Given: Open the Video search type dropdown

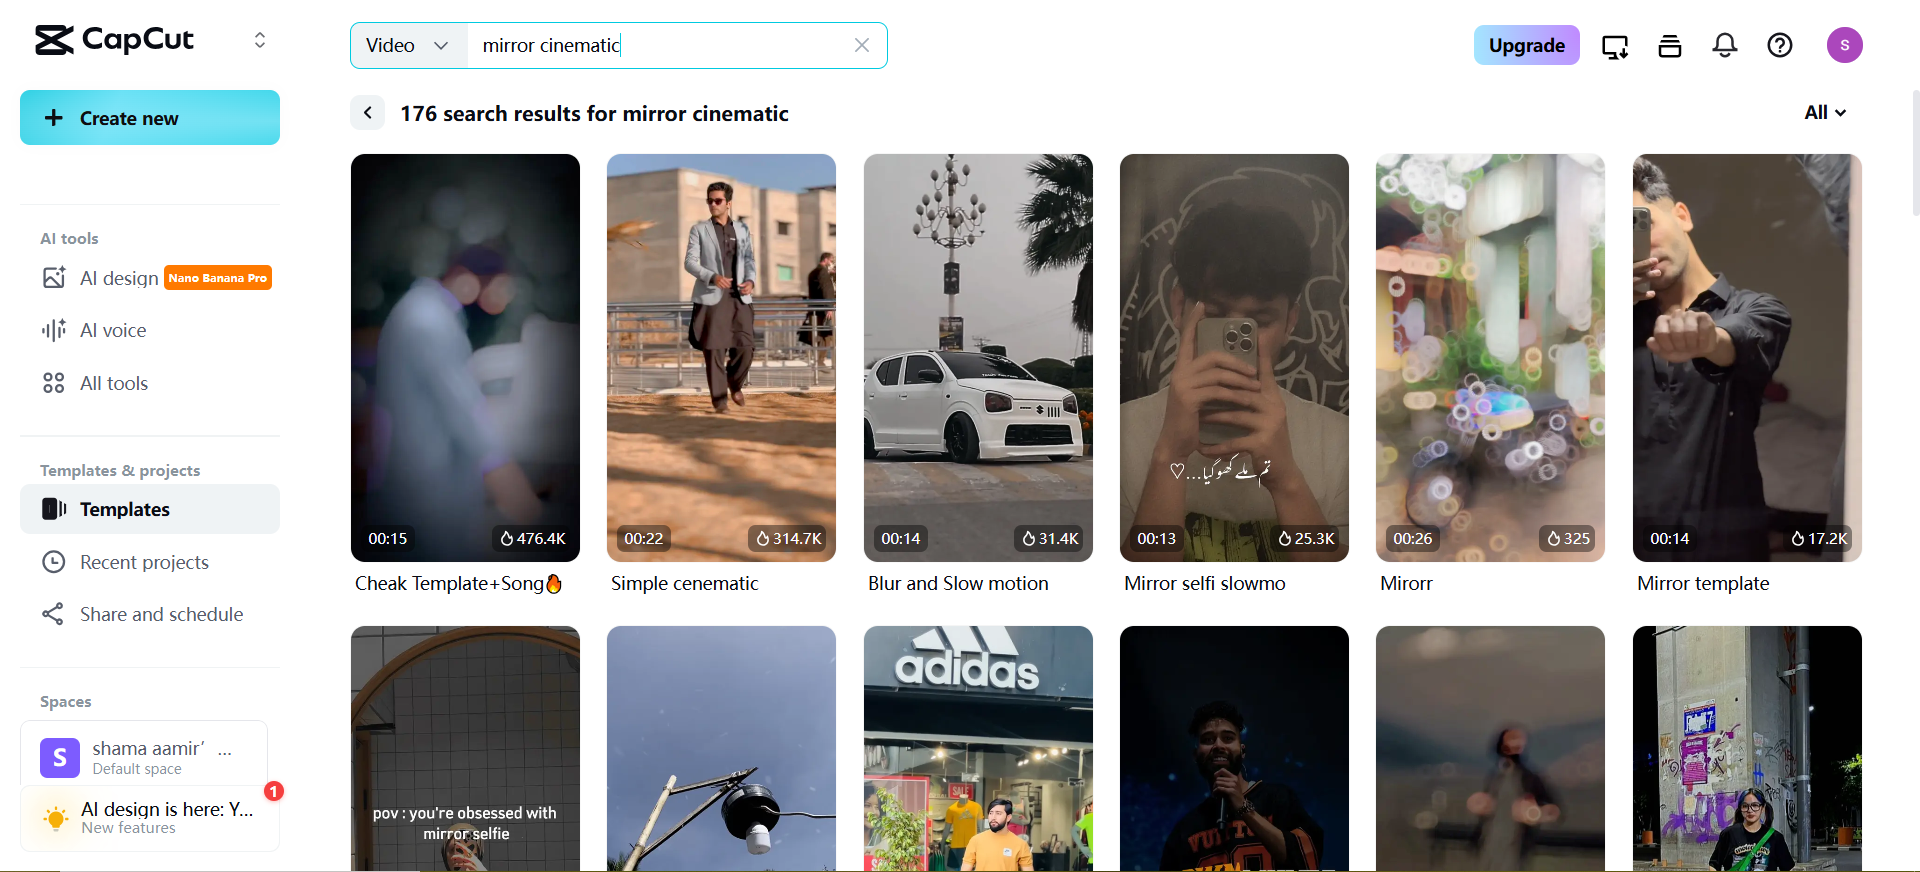Looking at the screenshot, I should coord(408,46).
